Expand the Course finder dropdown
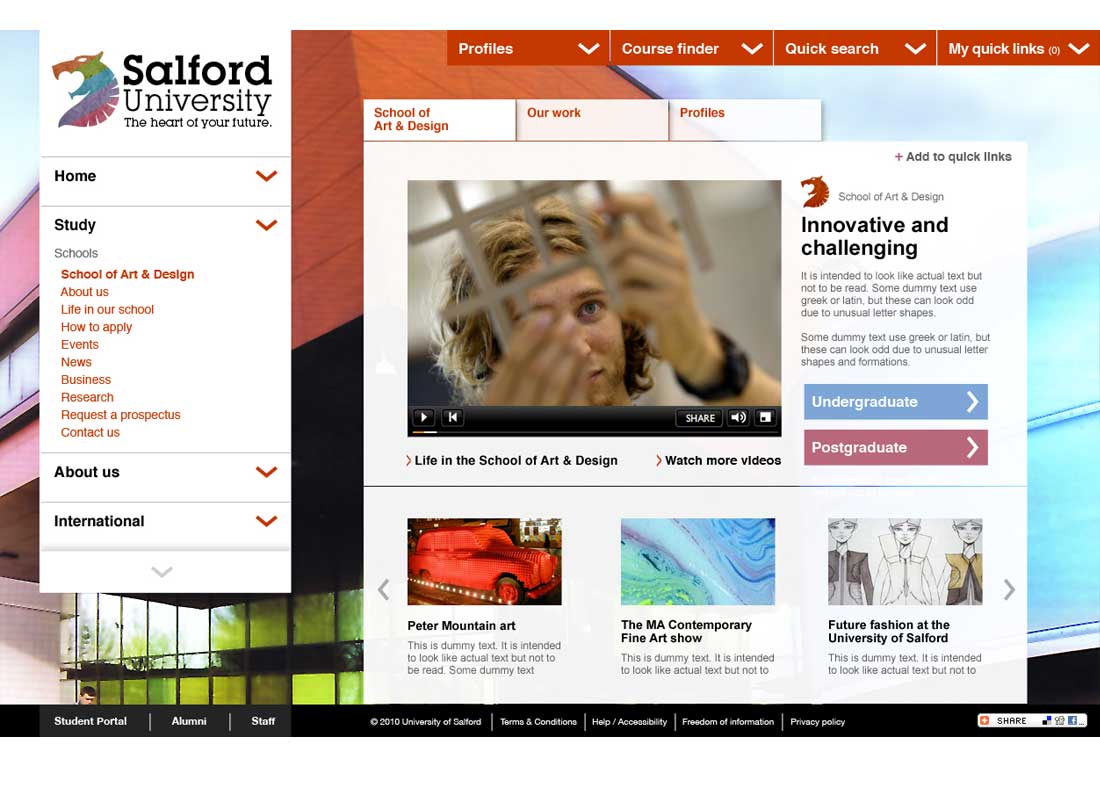1100x800 pixels. click(x=692, y=48)
